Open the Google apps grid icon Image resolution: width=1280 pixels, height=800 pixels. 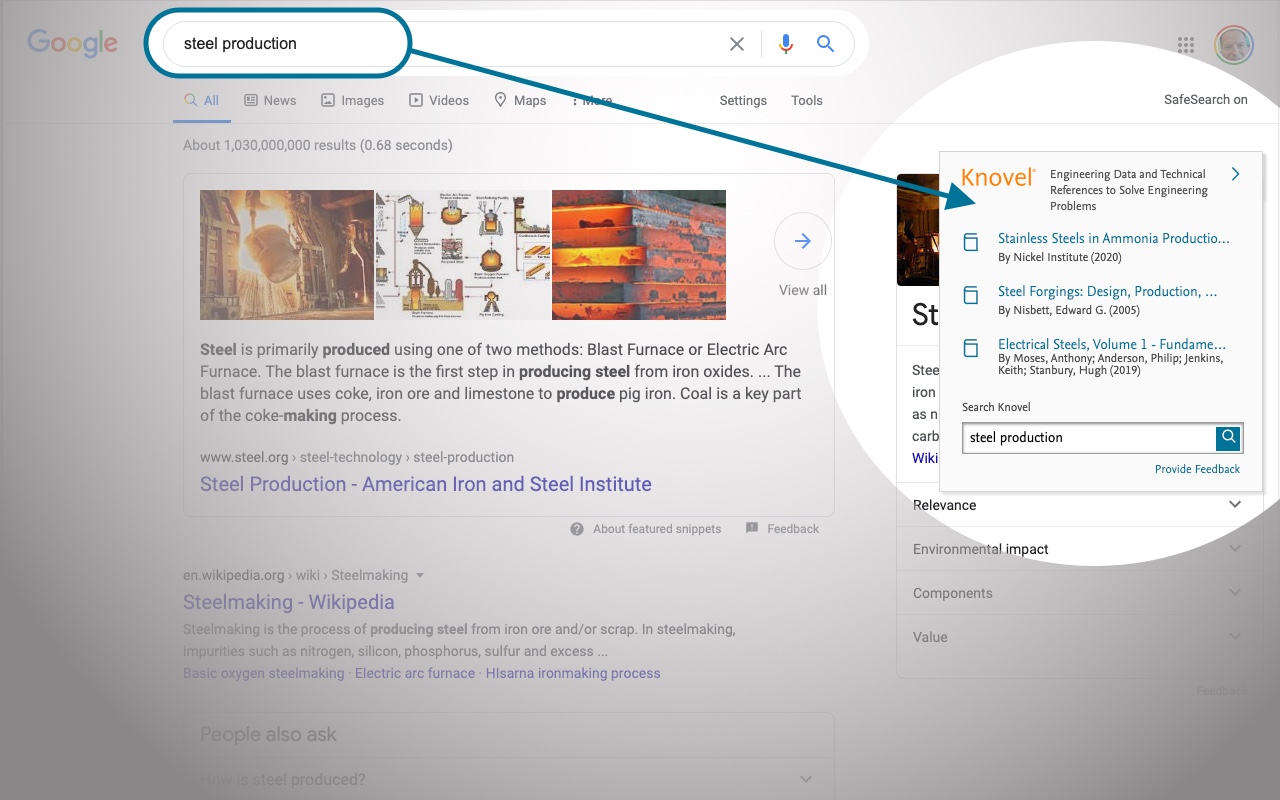pos(1185,44)
